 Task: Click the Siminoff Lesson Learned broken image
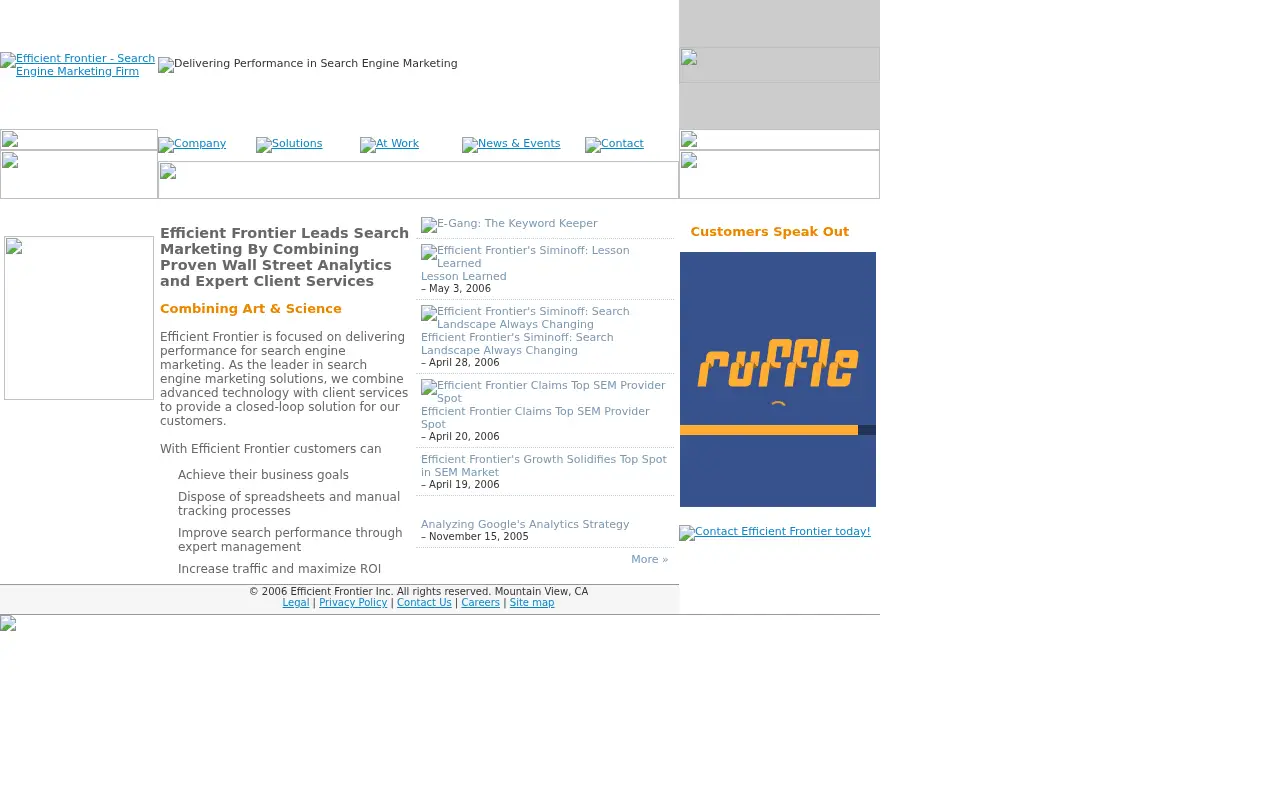525,257
